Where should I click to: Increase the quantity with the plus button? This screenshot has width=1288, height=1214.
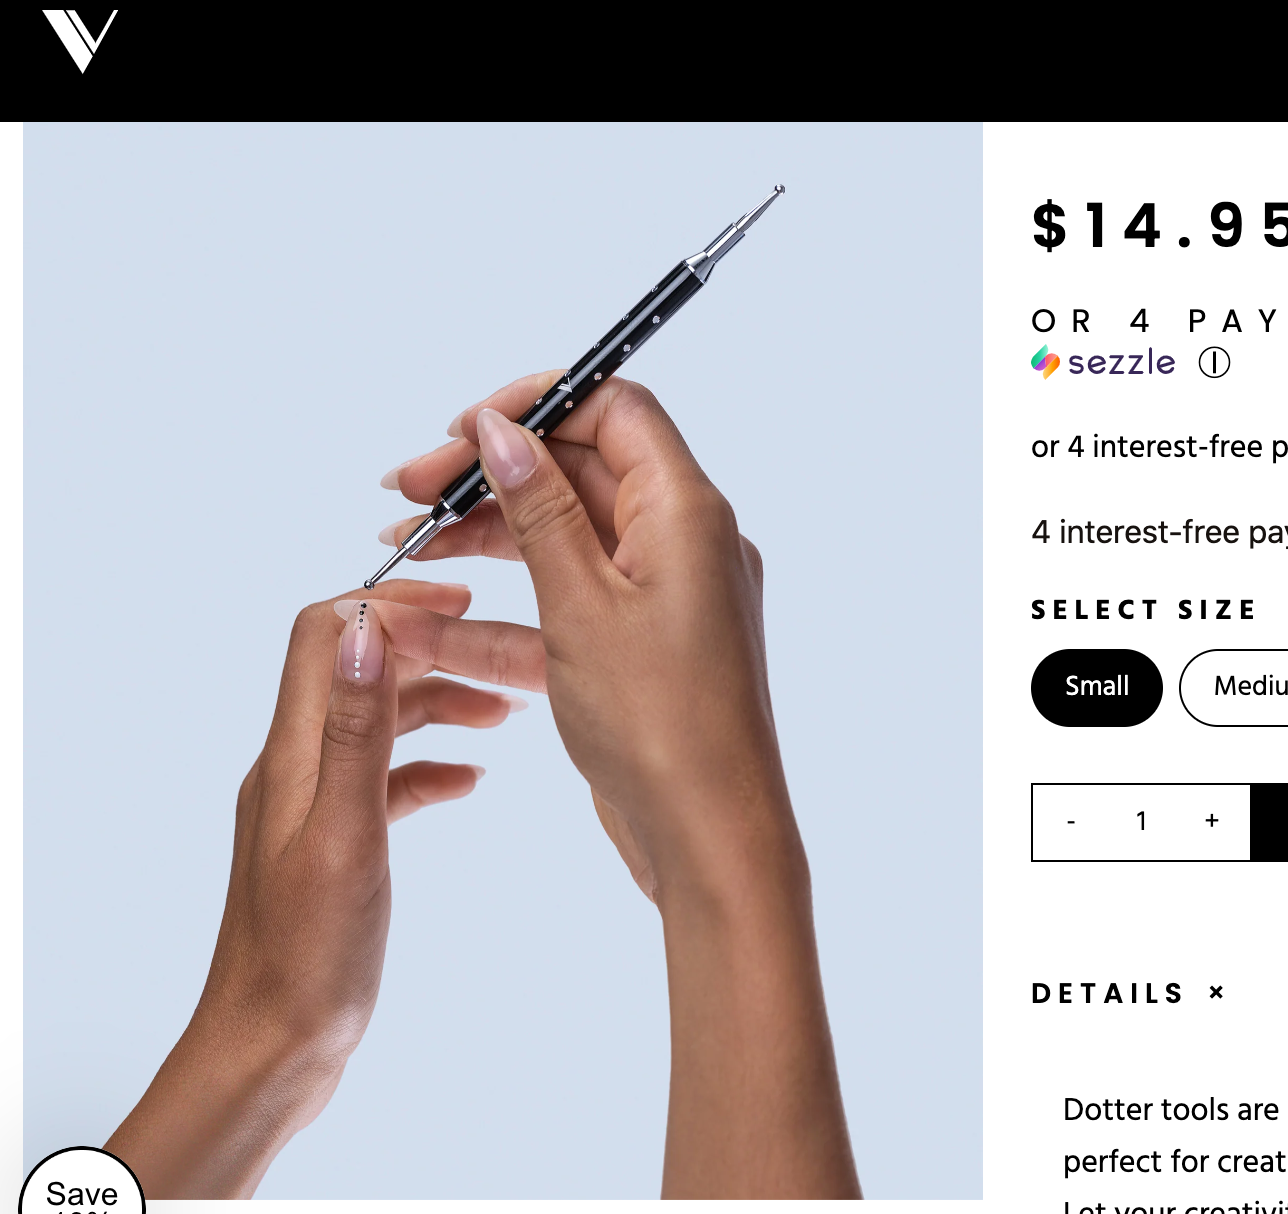[1212, 821]
